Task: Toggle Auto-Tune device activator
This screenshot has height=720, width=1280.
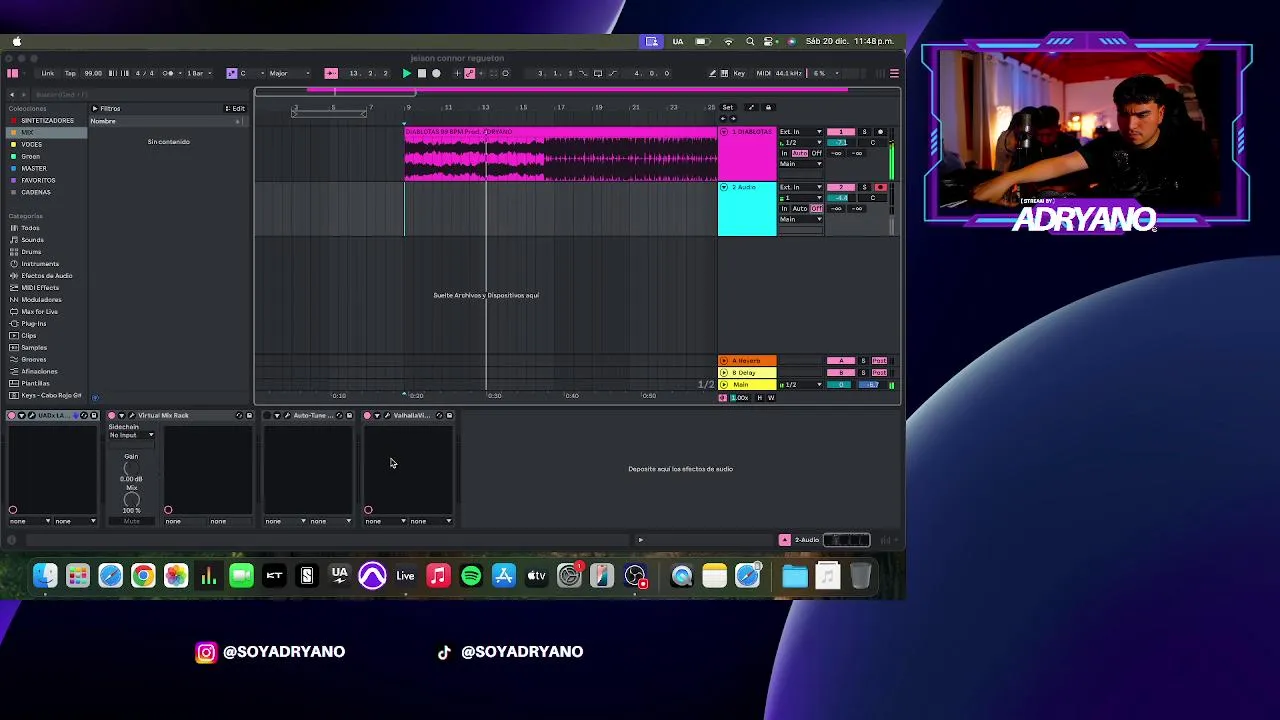Action: (267, 415)
